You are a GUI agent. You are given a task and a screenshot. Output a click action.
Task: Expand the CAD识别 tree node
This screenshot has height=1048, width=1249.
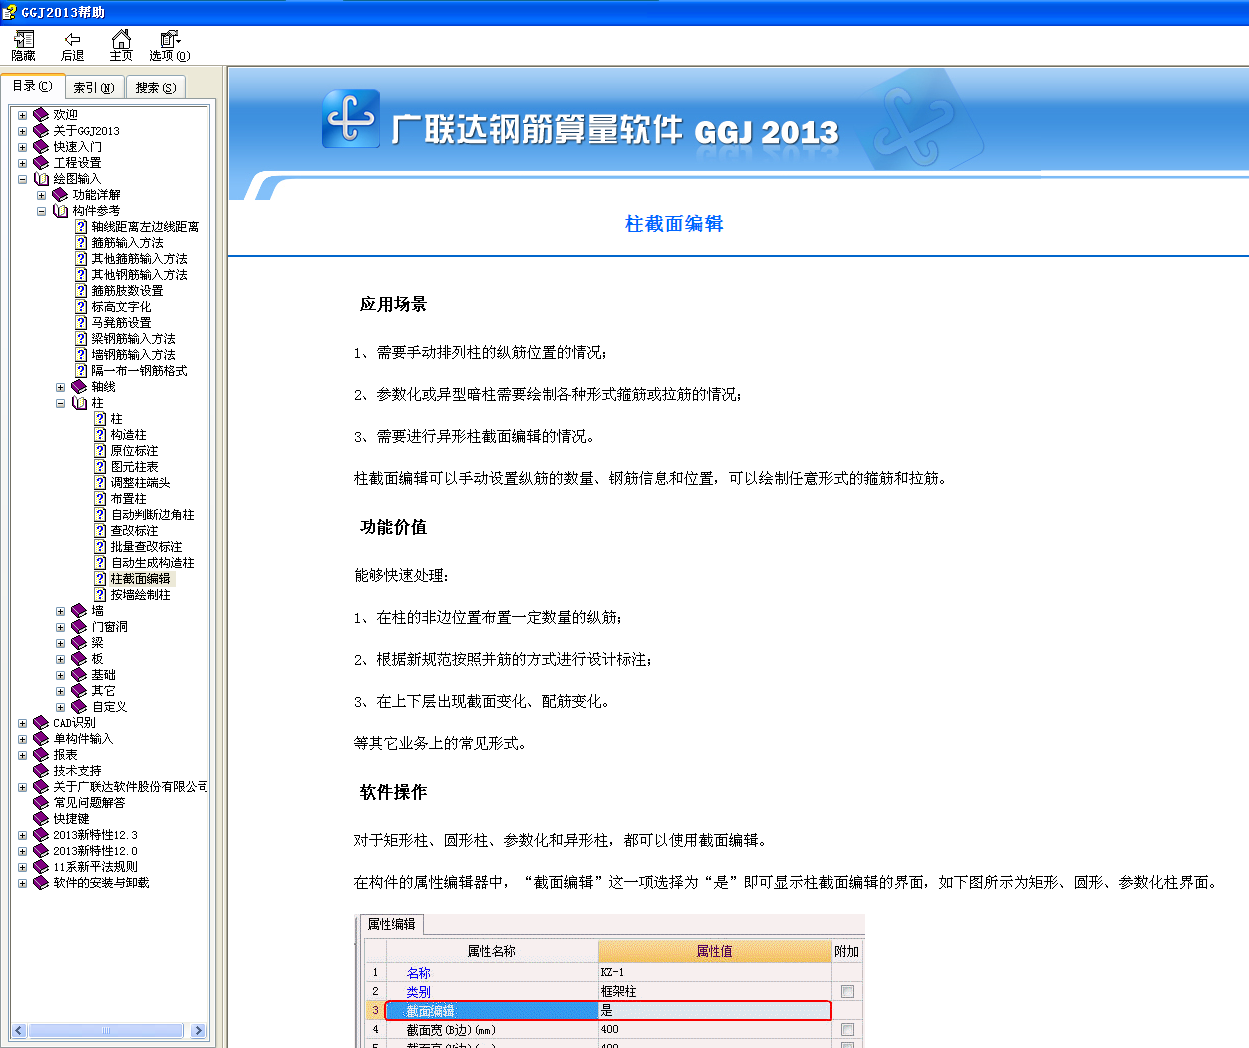point(22,723)
